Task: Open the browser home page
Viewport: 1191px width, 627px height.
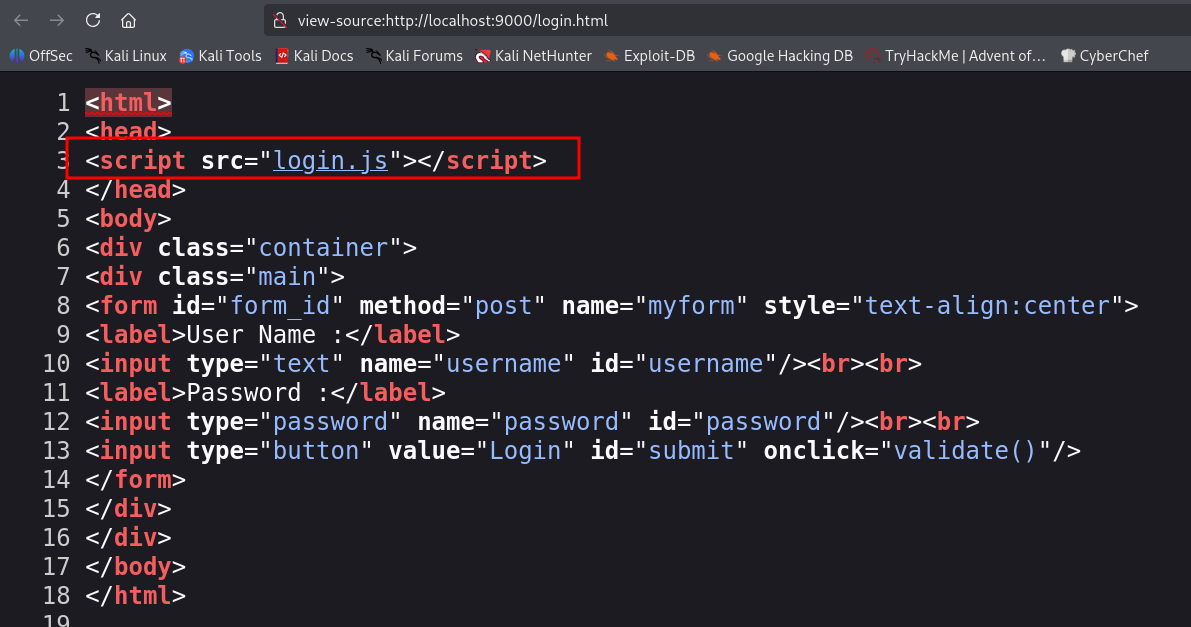Action: click(x=127, y=20)
